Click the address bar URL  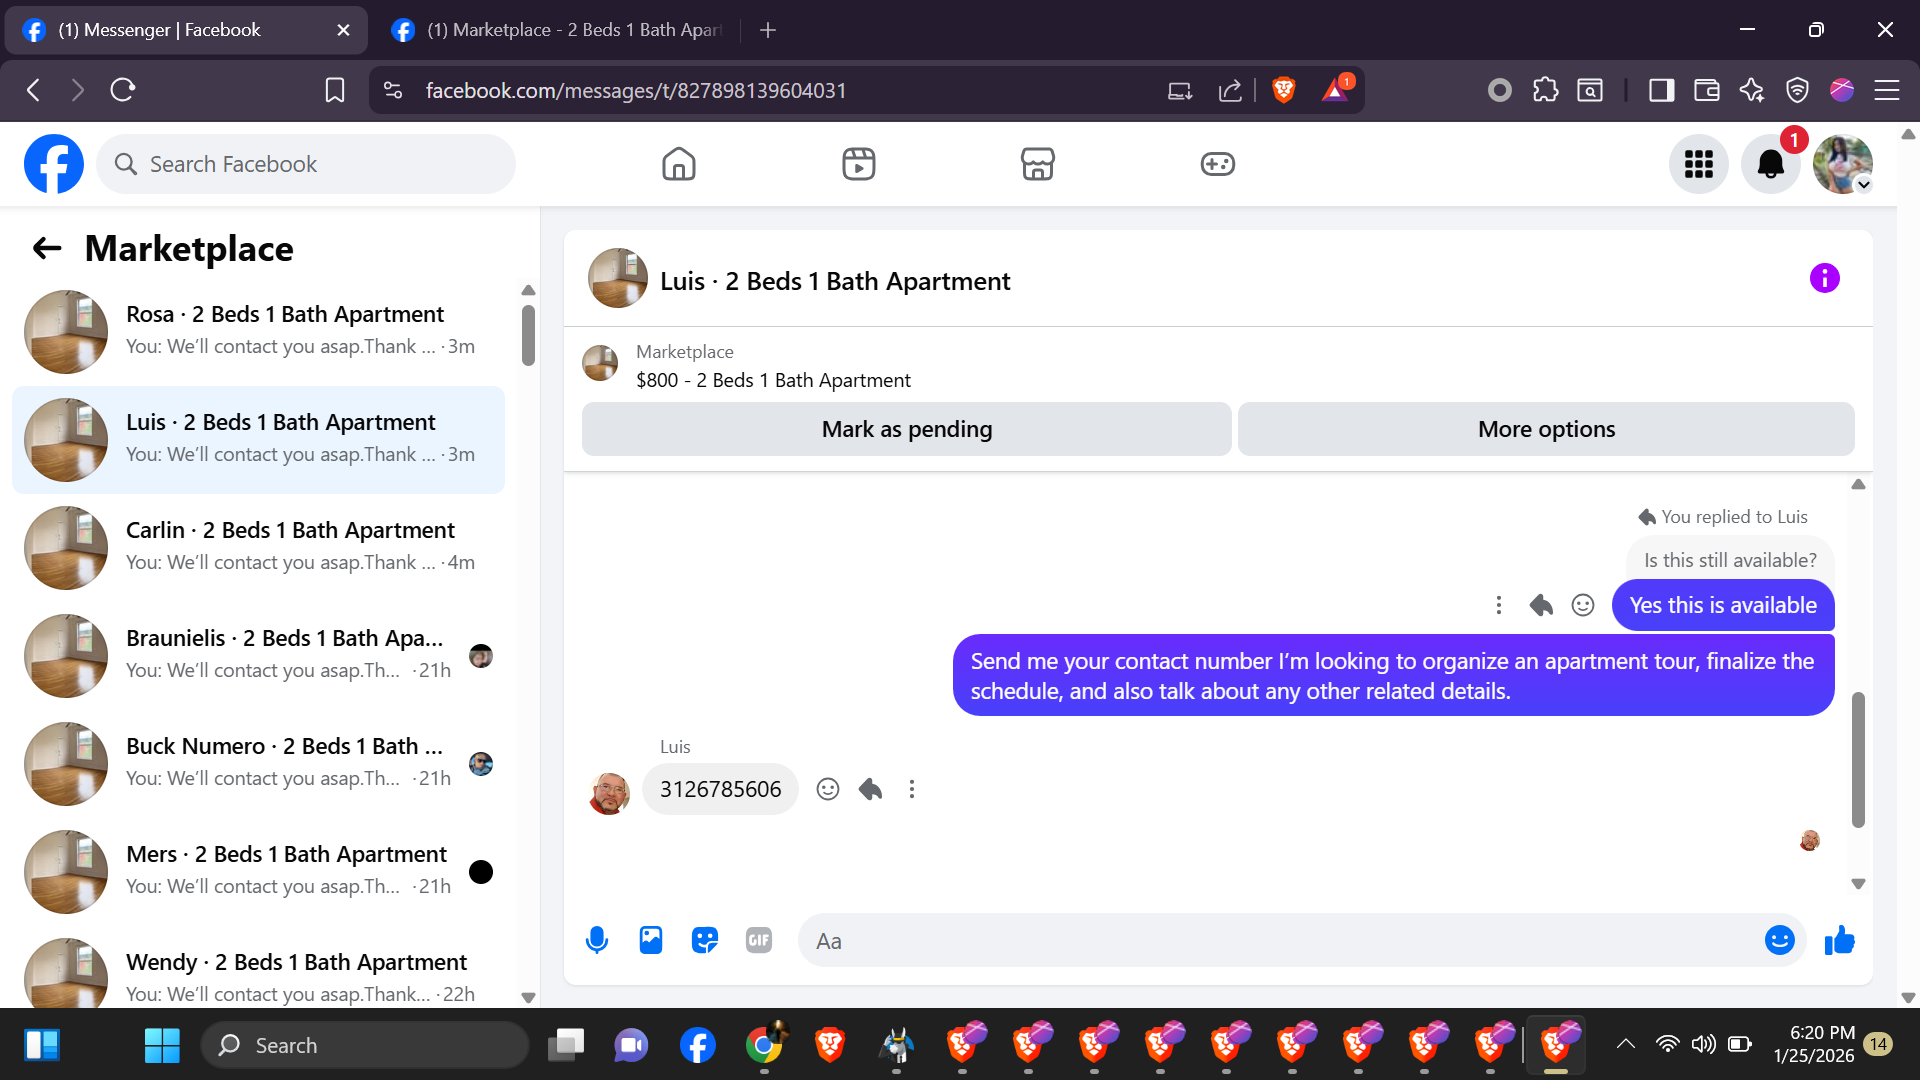(636, 90)
